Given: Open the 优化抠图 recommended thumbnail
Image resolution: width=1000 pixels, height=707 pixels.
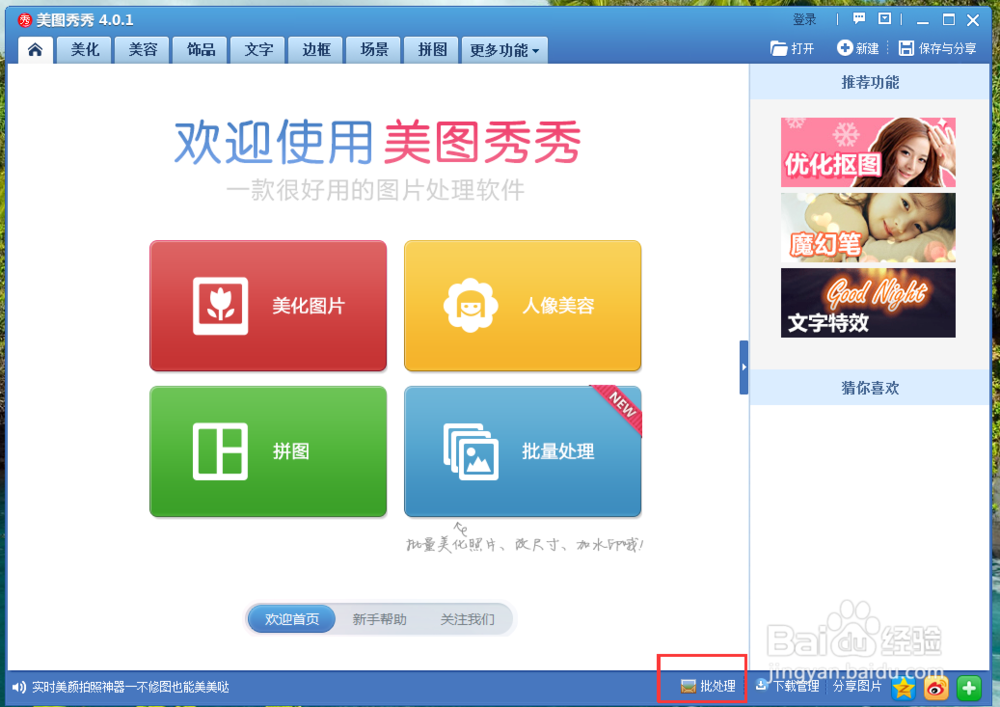Looking at the screenshot, I should (868, 152).
